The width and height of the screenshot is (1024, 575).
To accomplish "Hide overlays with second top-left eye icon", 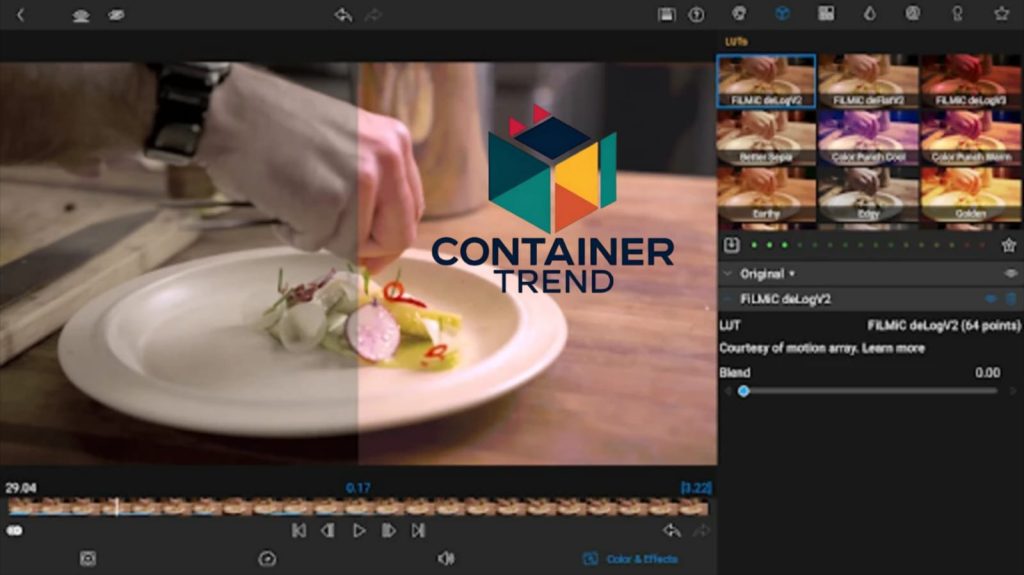I will pos(116,15).
